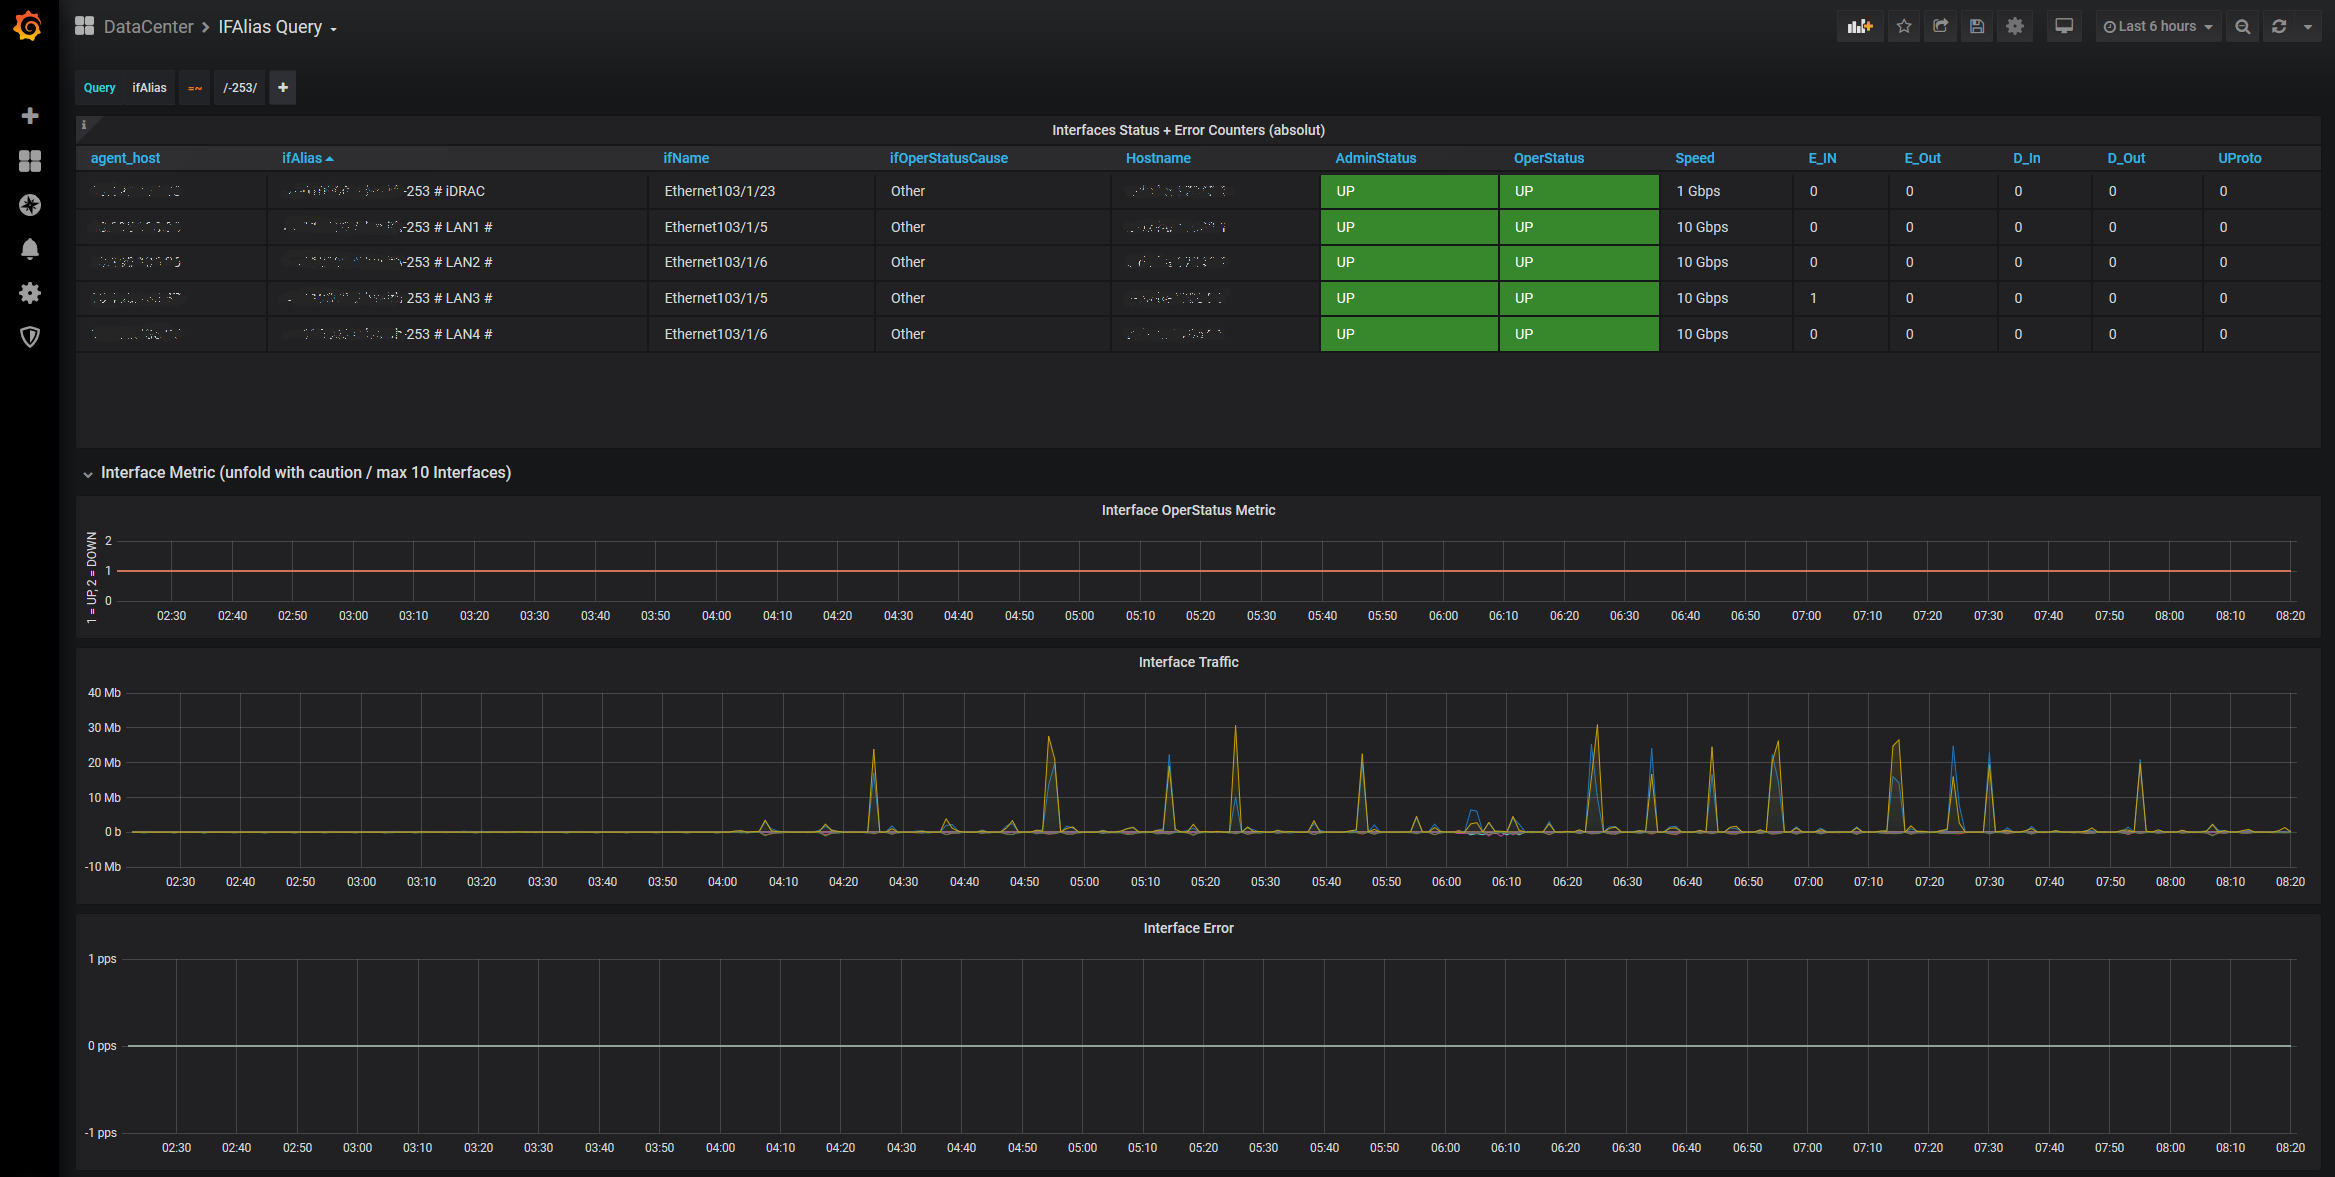Open the Create plus menu in sidebar
Image resolution: width=2335 pixels, height=1177 pixels.
(30, 116)
